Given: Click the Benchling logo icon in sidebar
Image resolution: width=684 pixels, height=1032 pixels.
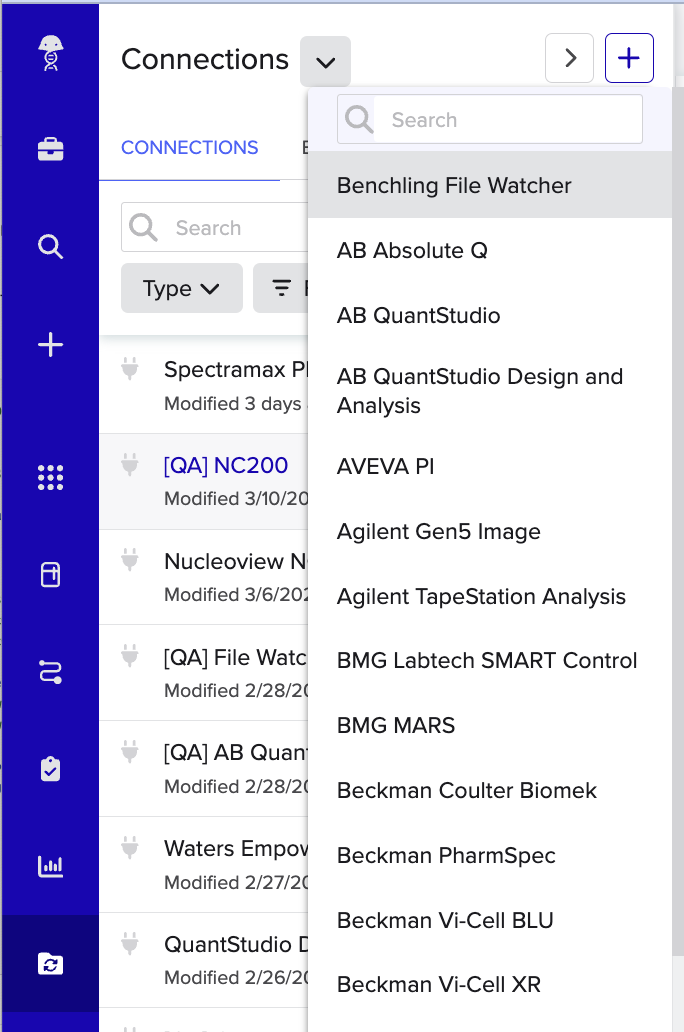Looking at the screenshot, I should [x=51, y=53].
